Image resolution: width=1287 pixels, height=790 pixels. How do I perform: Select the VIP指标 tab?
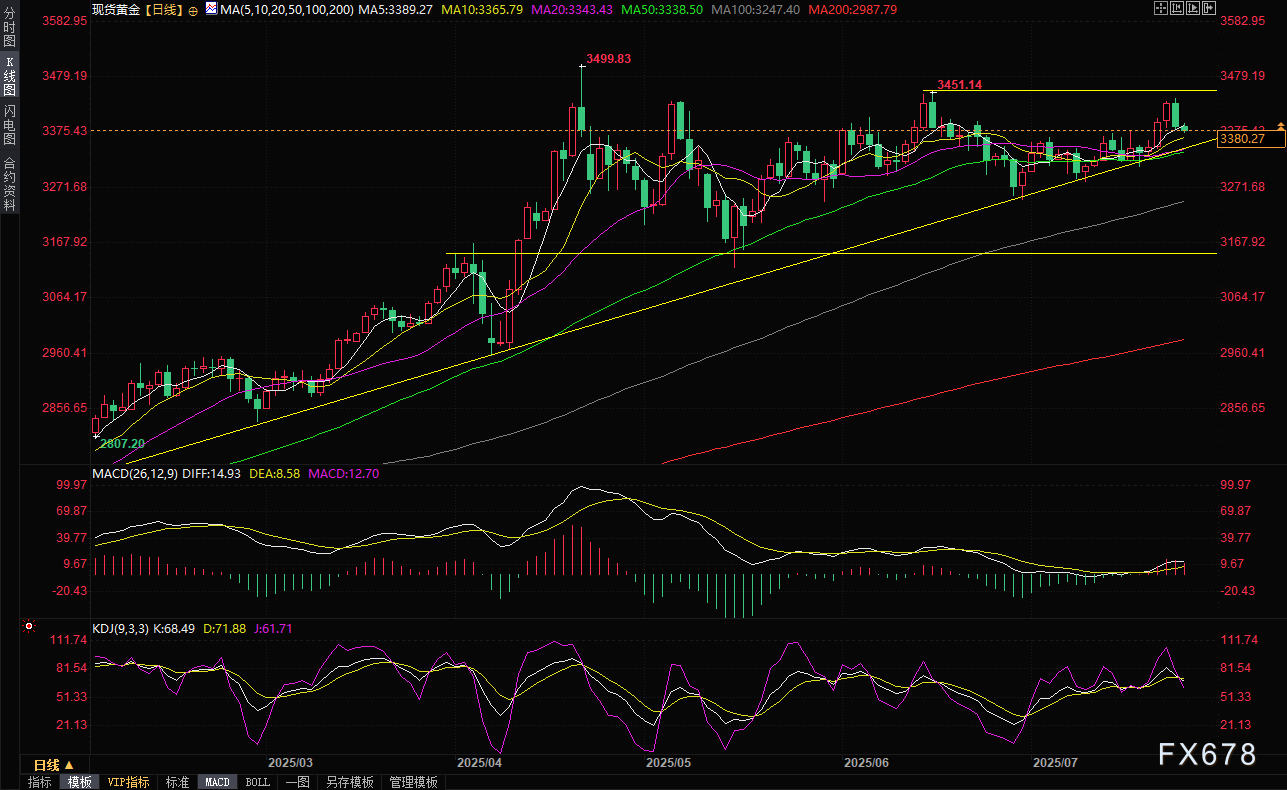tap(127, 782)
